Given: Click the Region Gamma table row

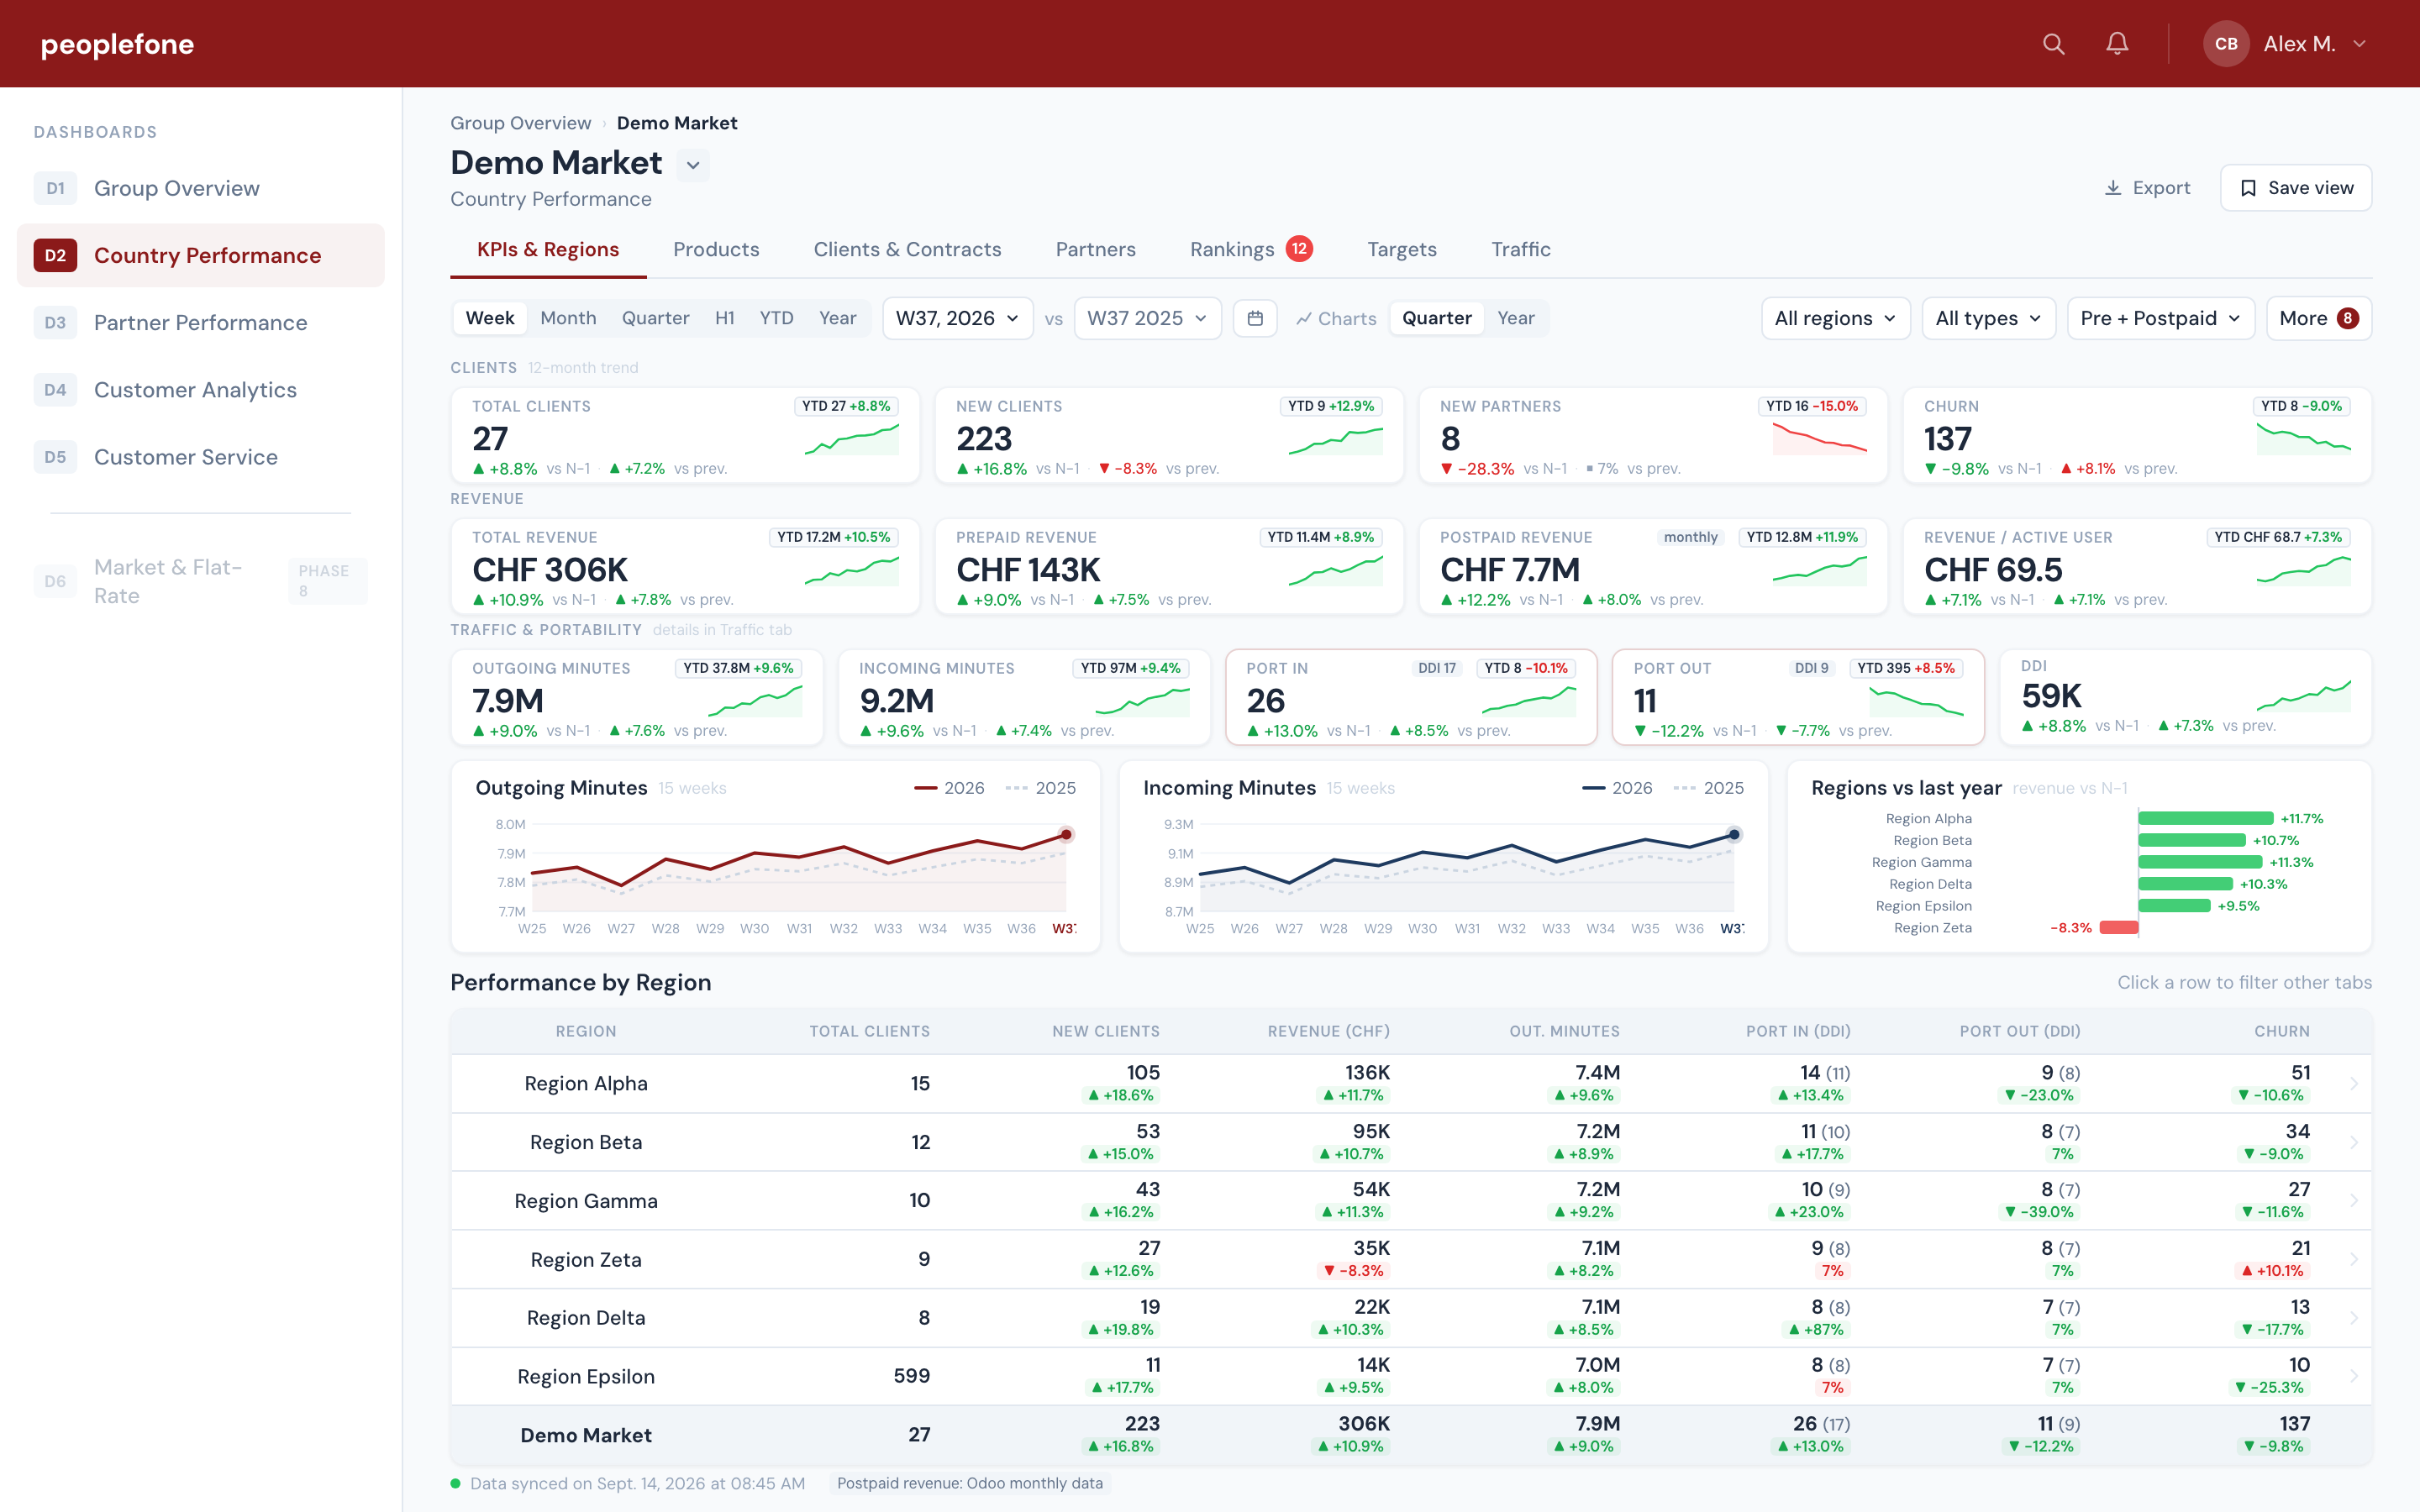Looking at the screenshot, I should click(1411, 1200).
